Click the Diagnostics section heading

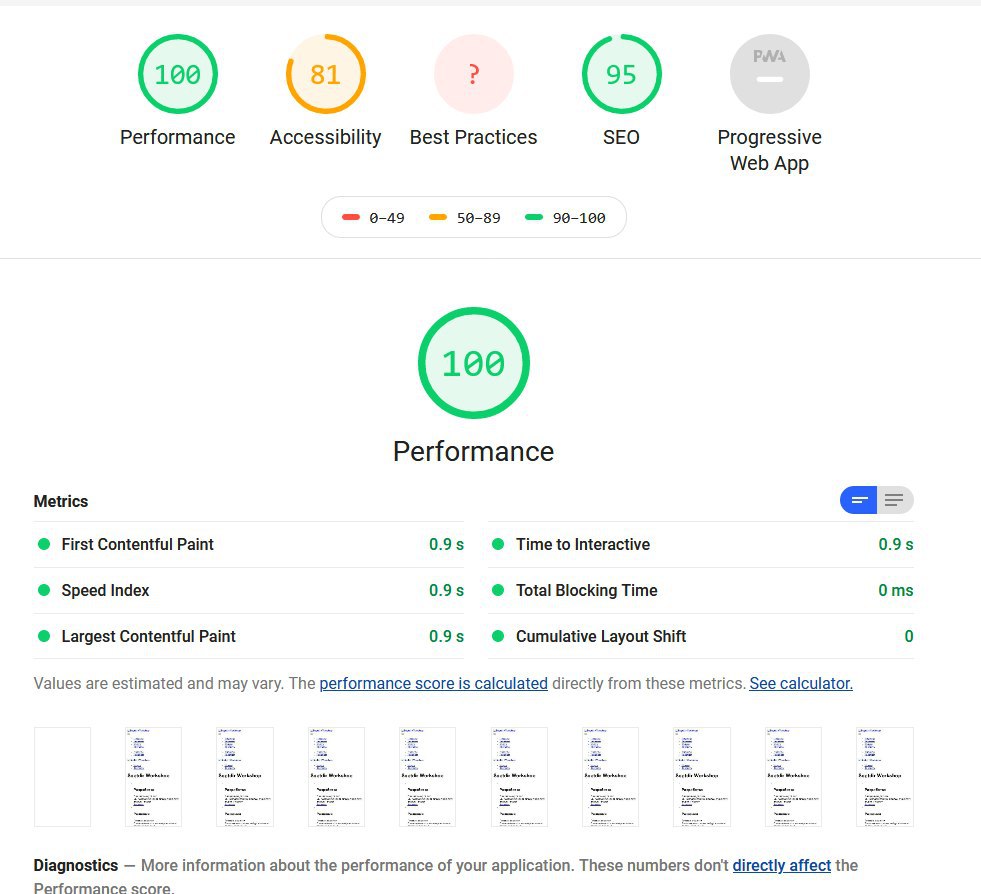click(x=76, y=865)
